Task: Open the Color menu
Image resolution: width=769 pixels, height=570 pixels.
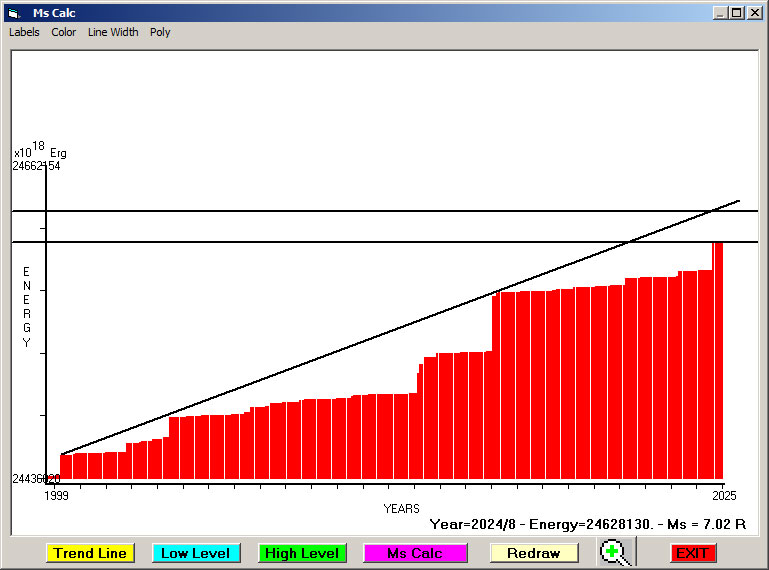Action: click(x=64, y=32)
